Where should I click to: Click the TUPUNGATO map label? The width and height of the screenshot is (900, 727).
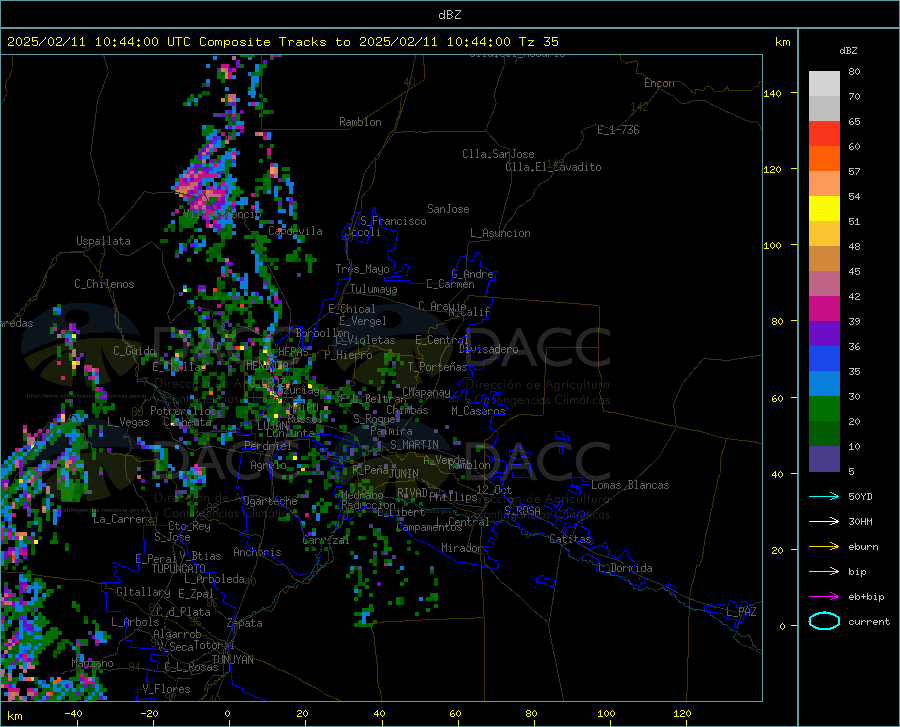click(x=179, y=569)
